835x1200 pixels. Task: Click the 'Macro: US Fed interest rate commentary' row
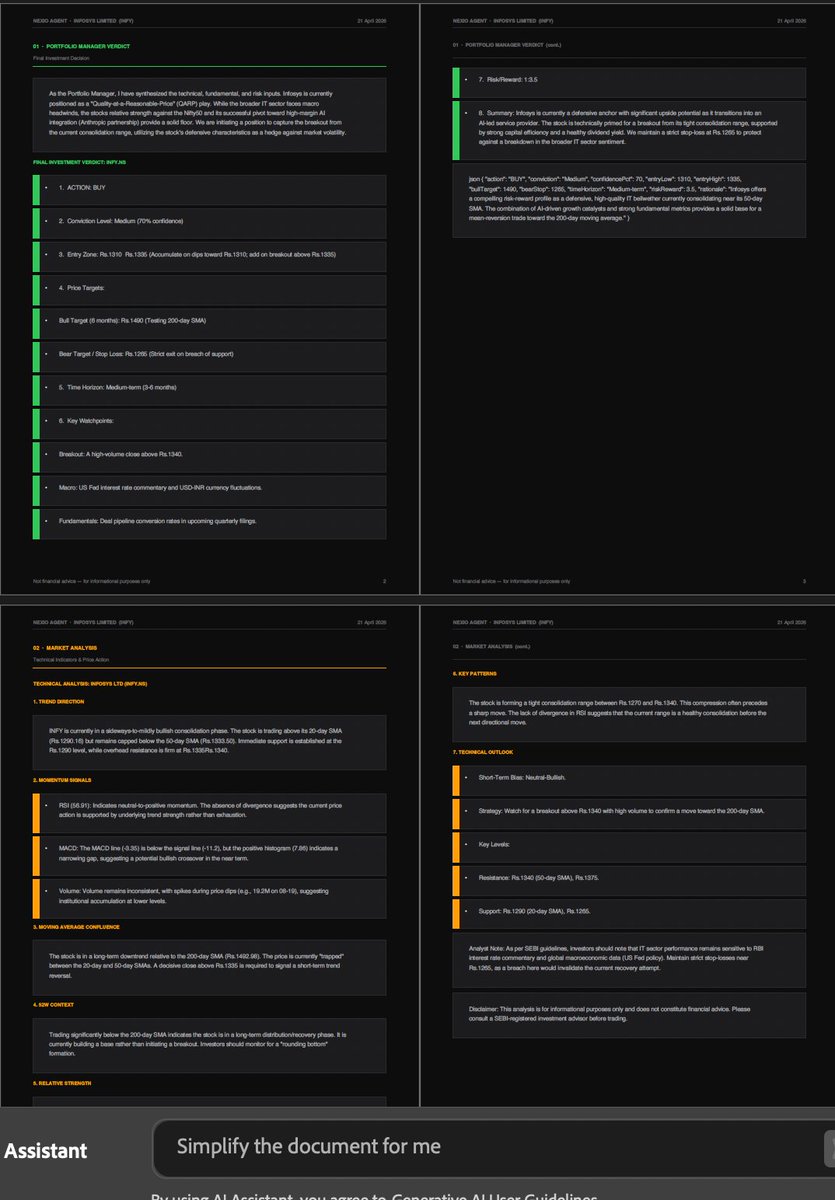click(x=209, y=488)
